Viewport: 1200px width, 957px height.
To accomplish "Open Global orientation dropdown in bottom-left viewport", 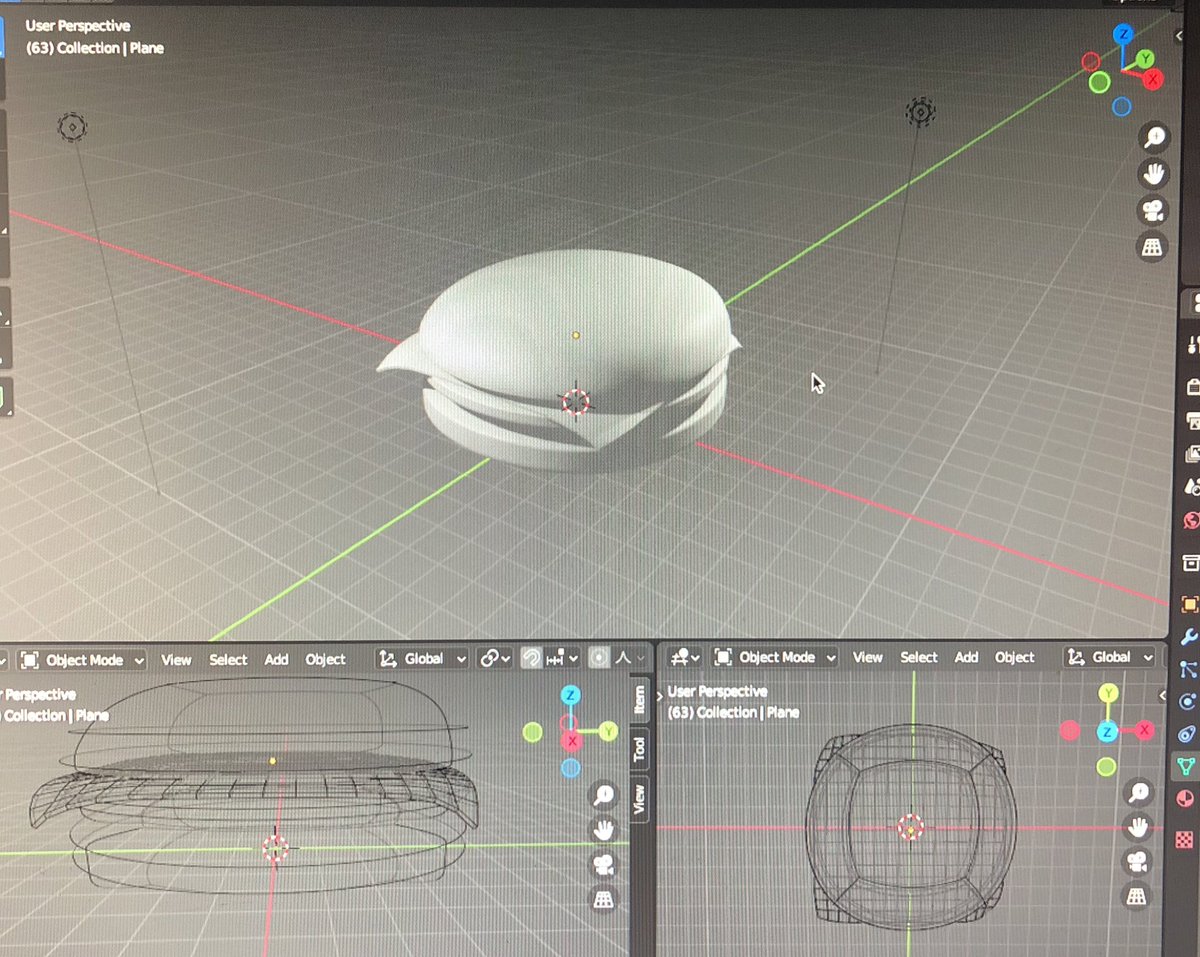I will point(423,658).
